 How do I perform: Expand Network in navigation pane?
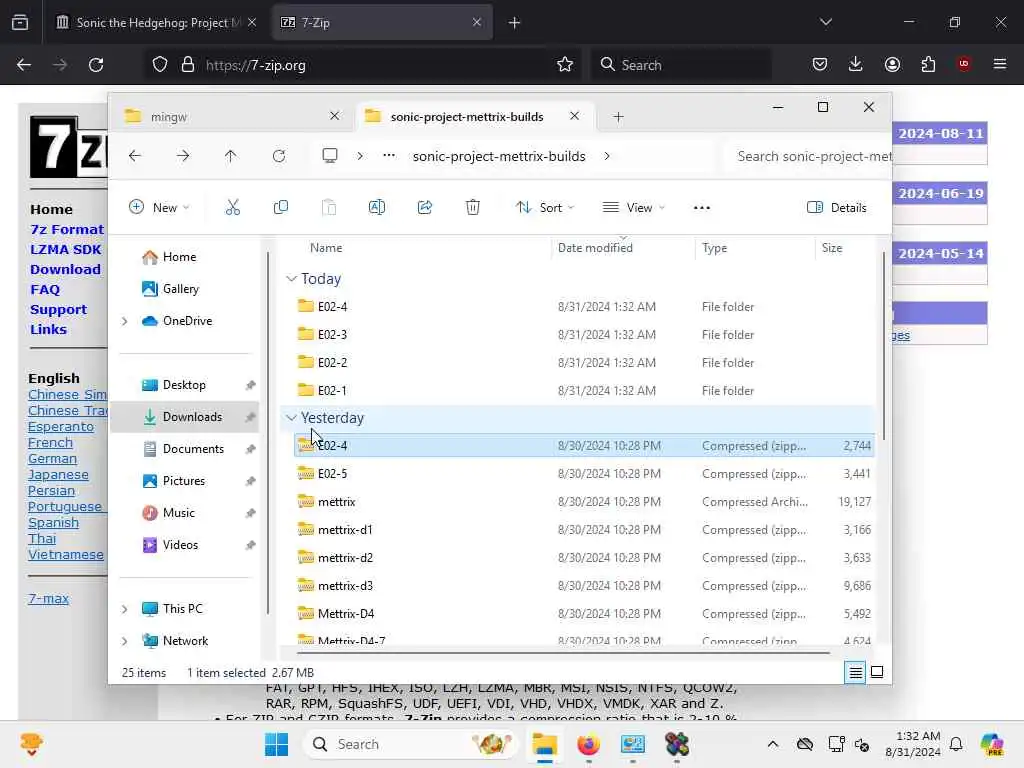tap(124, 641)
